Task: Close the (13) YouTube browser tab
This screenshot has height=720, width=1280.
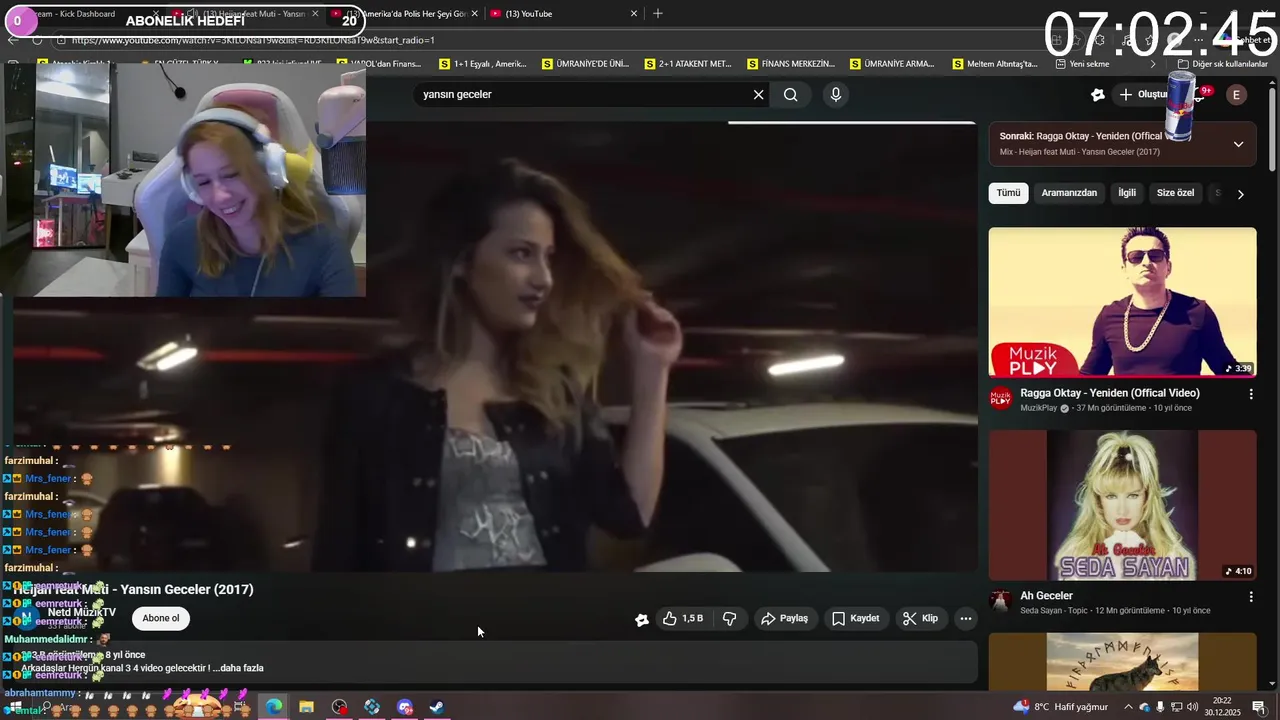Action: [634, 14]
